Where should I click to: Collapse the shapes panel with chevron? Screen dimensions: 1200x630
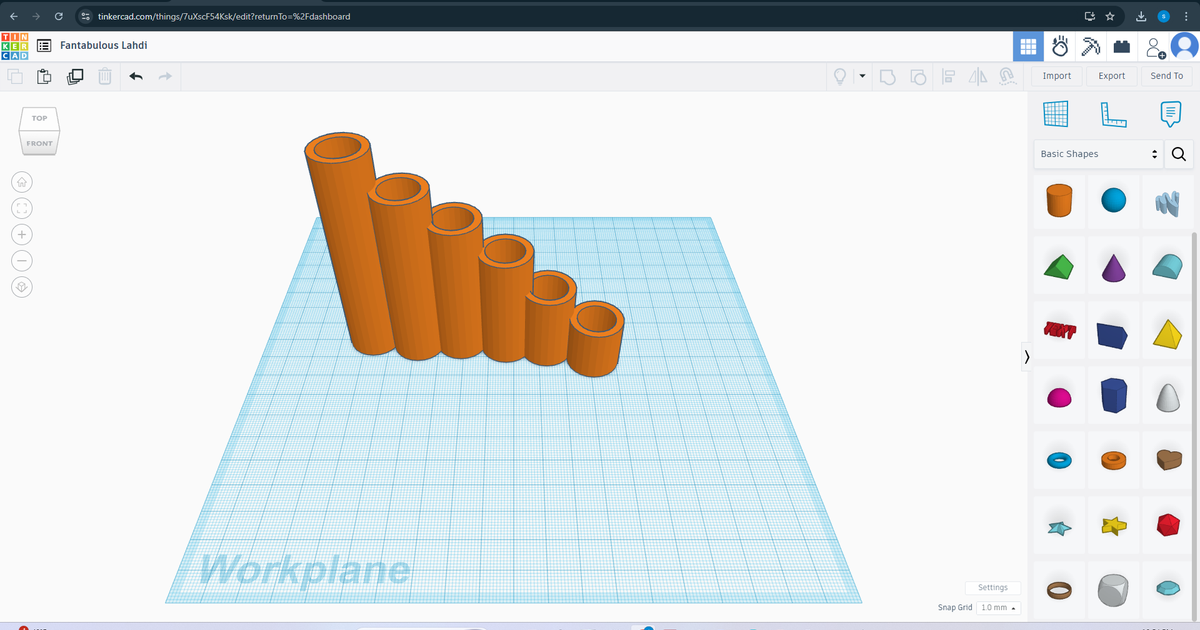1026,357
